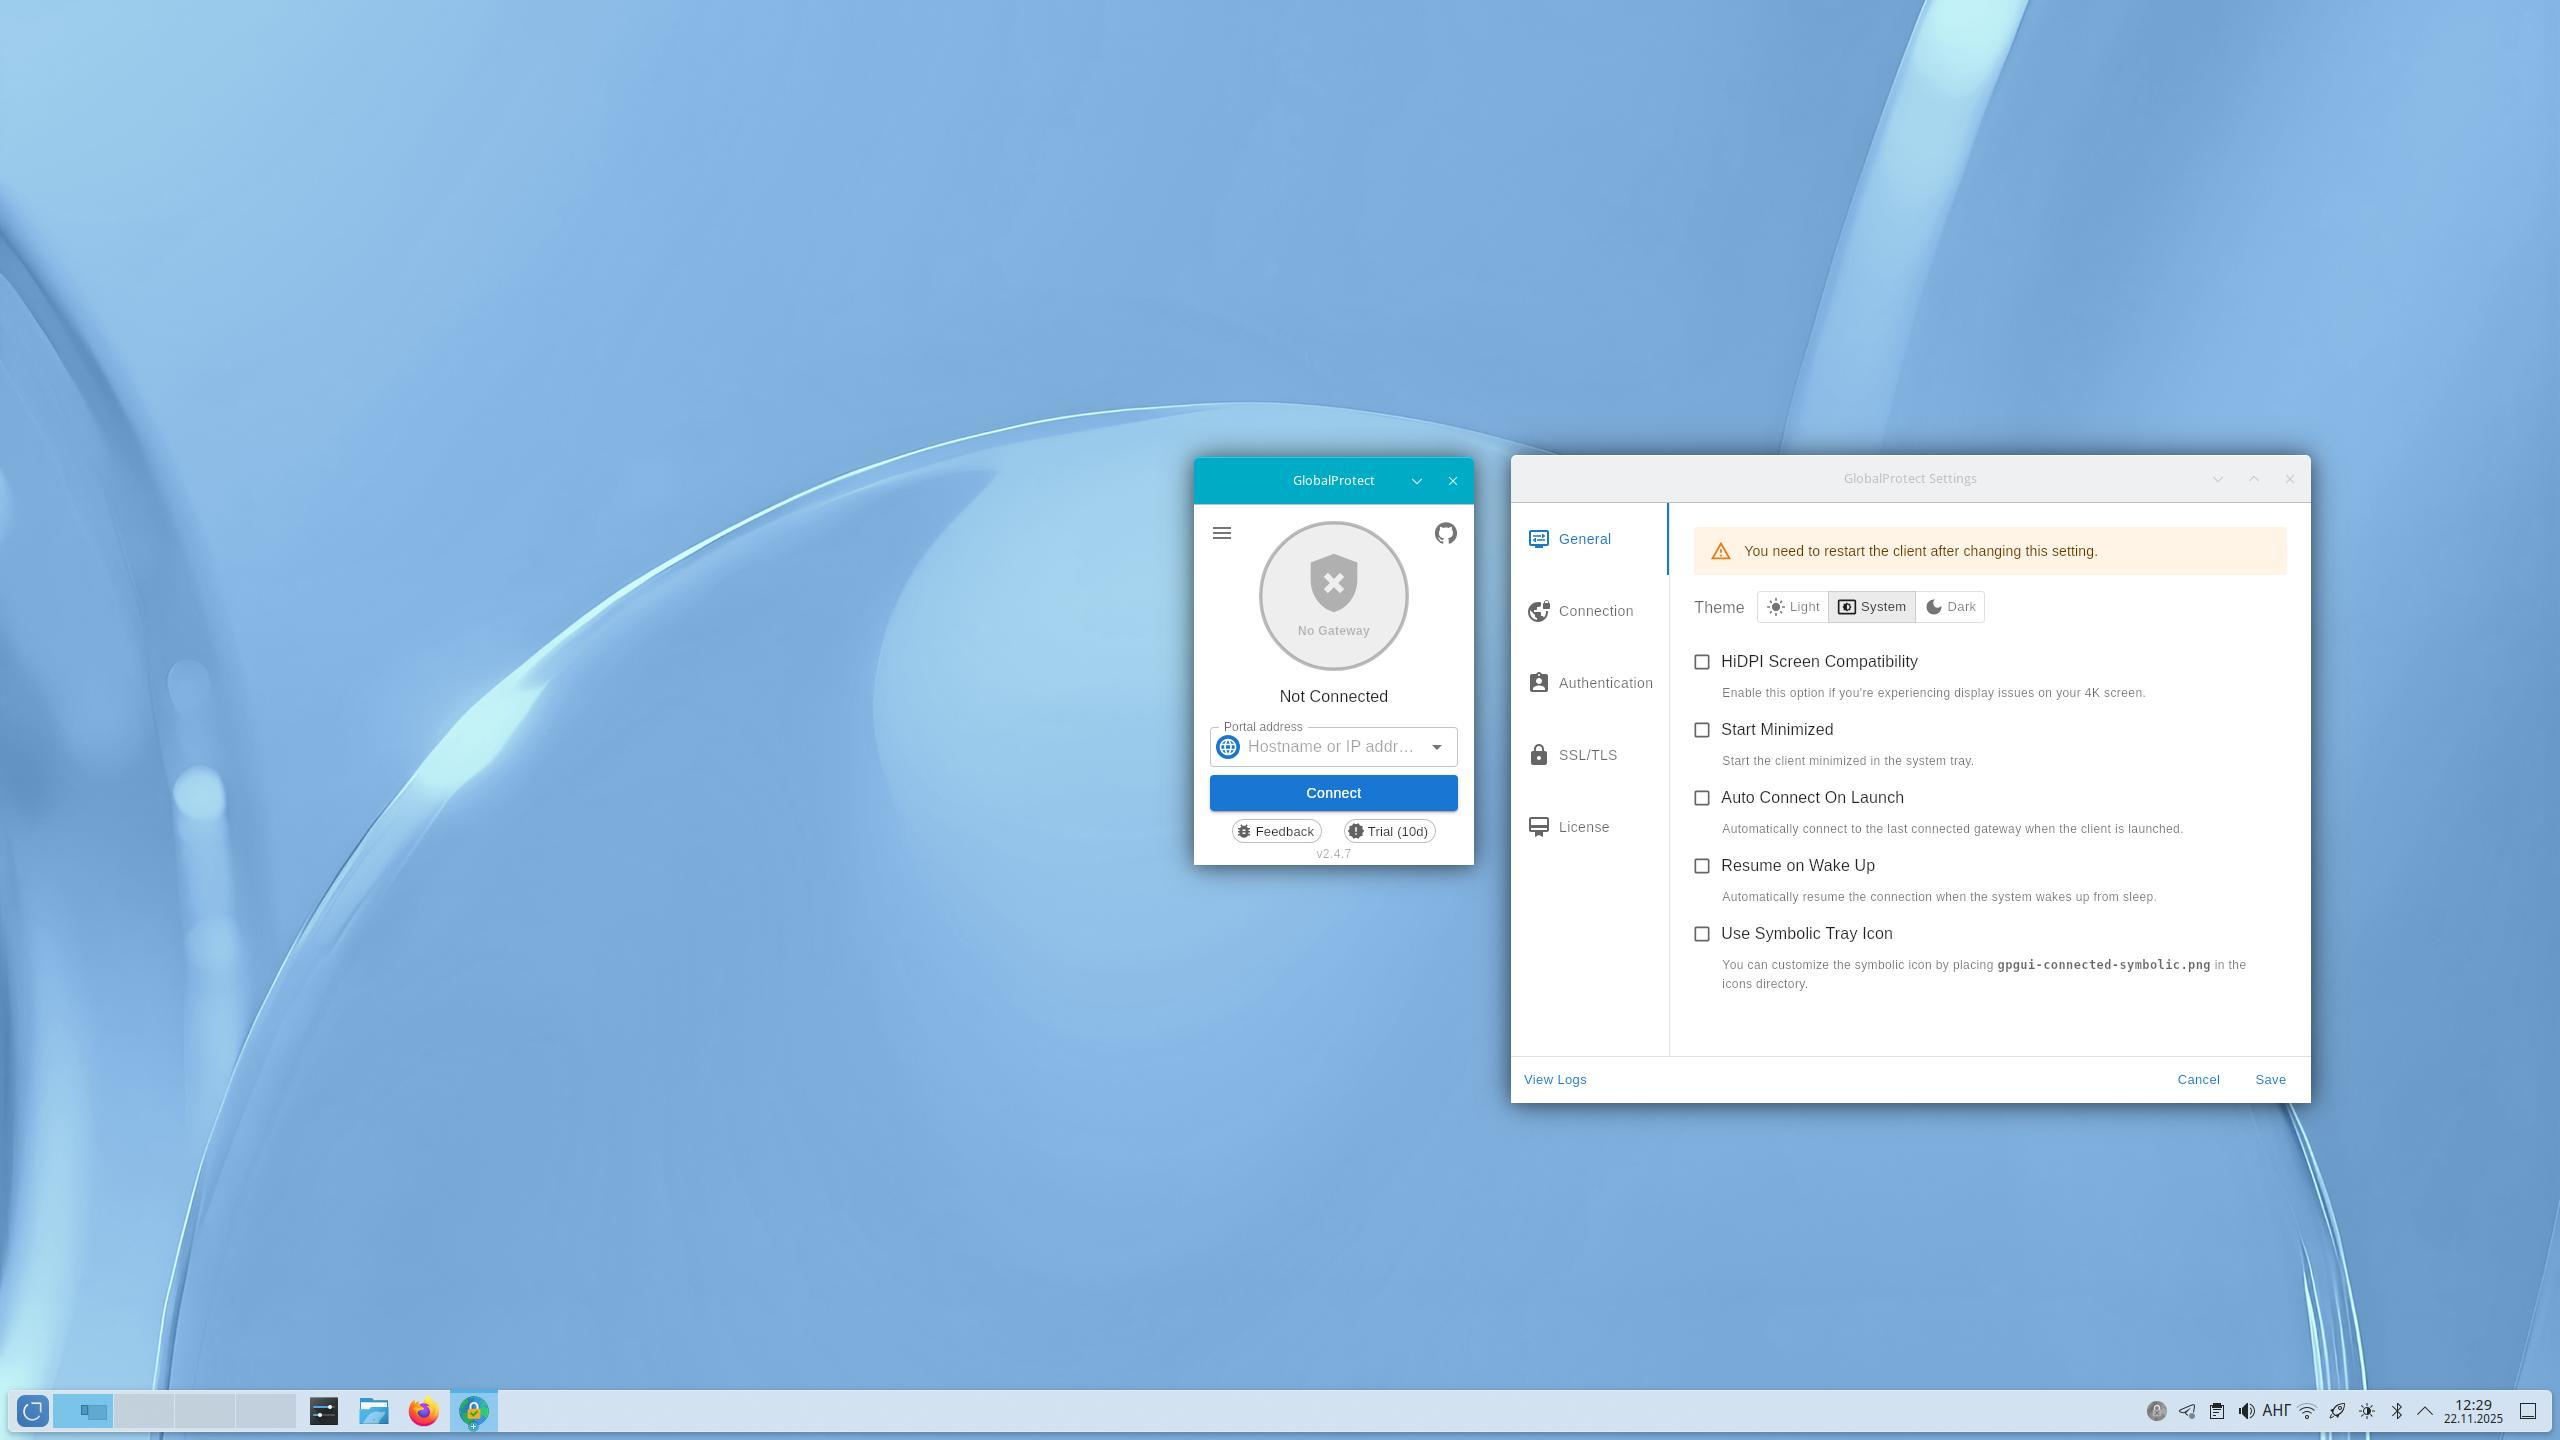Show hidden system tray icons
The width and height of the screenshot is (2560, 1440).
[x=2425, y=1411]
